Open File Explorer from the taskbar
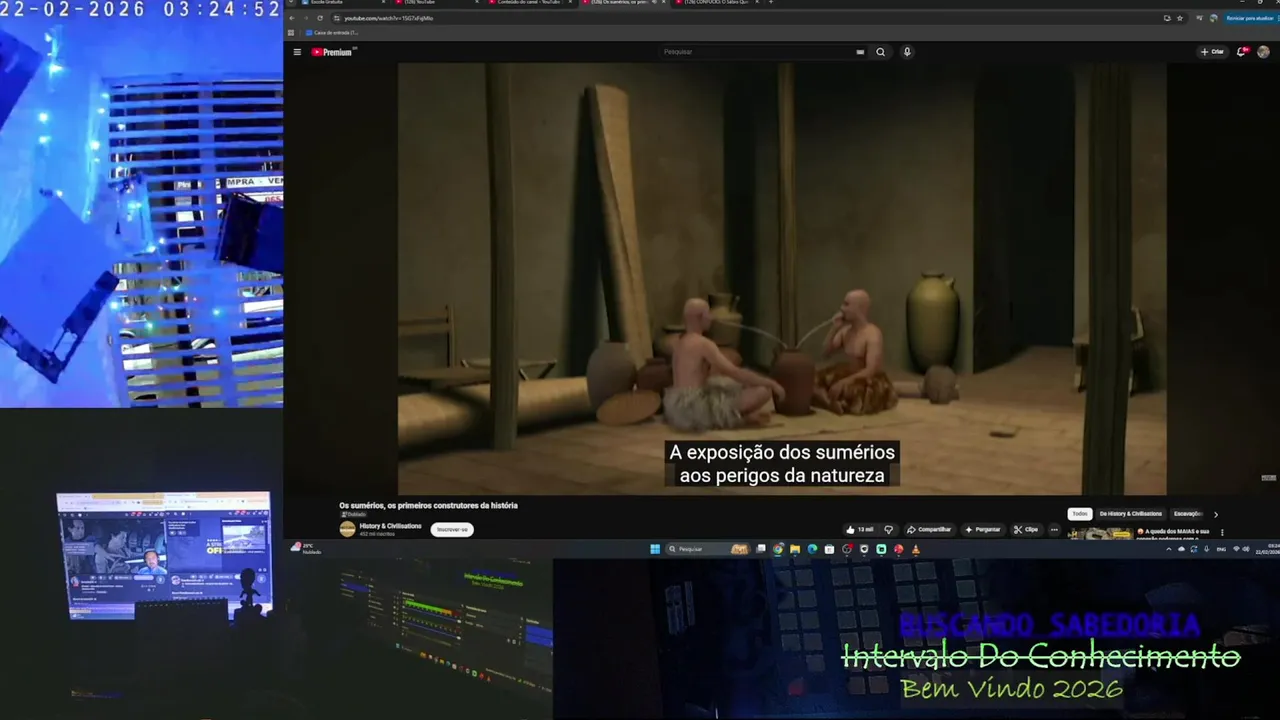The image size is (1280, 720). (x=795, y=549)
